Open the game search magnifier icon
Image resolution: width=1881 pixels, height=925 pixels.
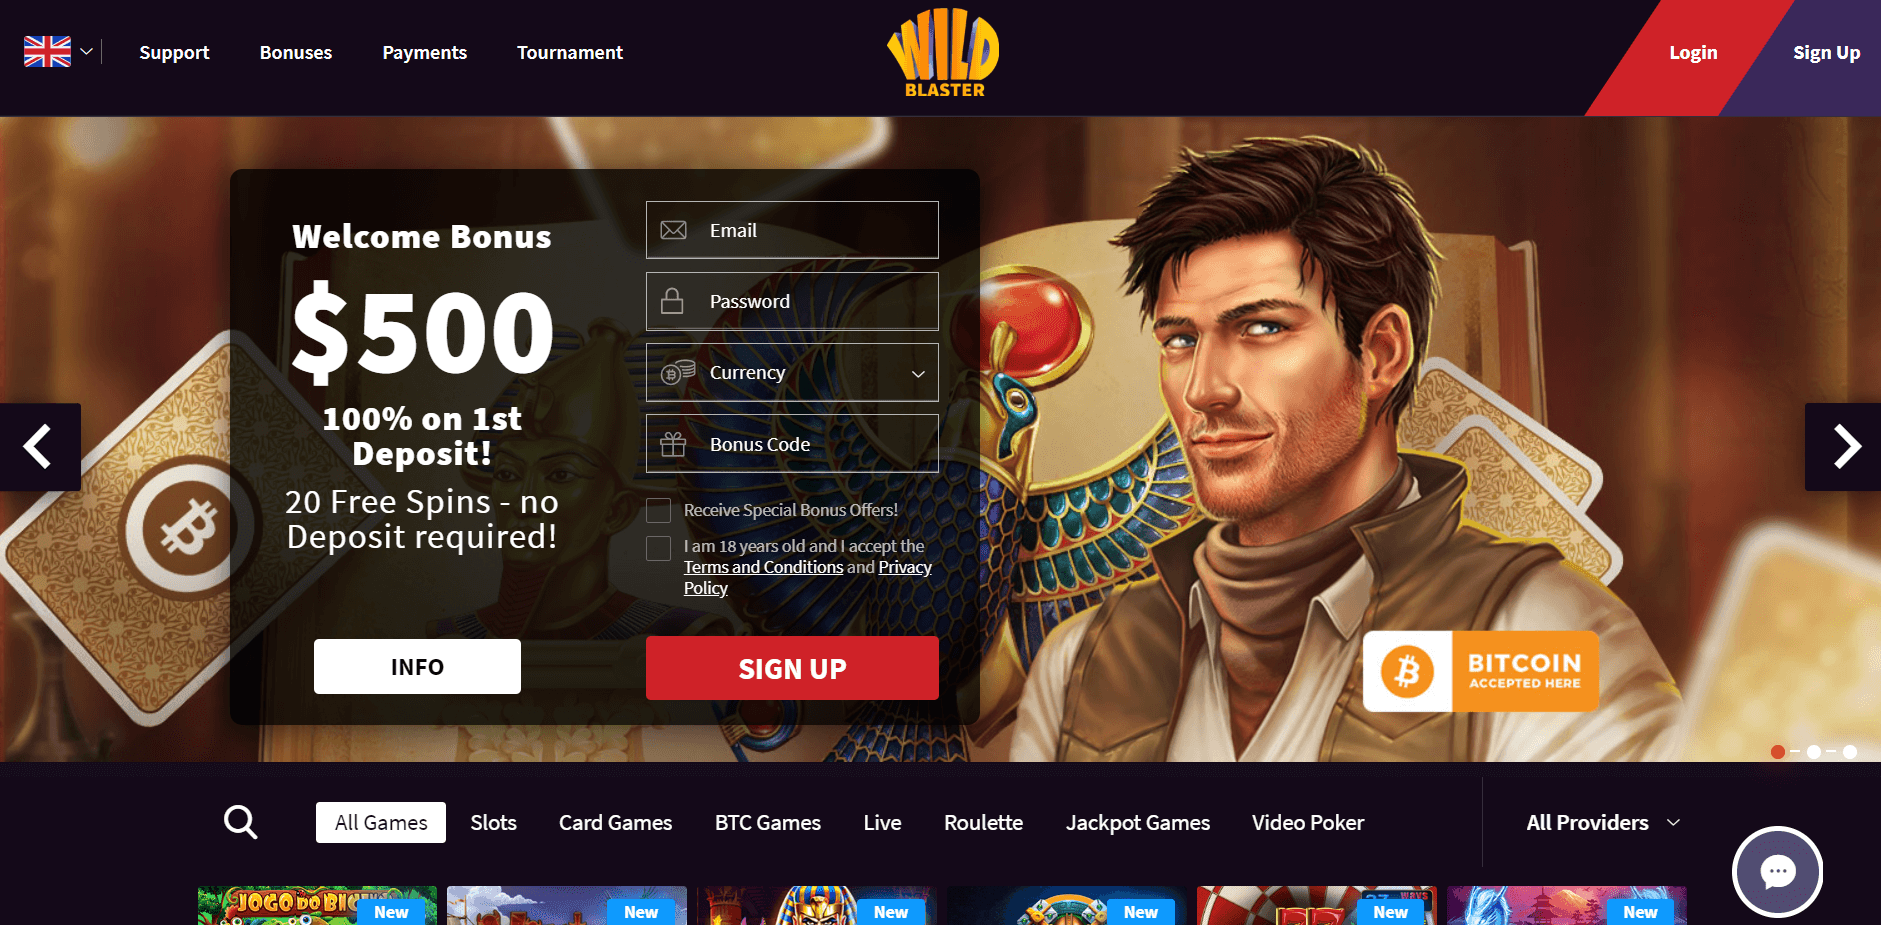click(x=240, y=822)
